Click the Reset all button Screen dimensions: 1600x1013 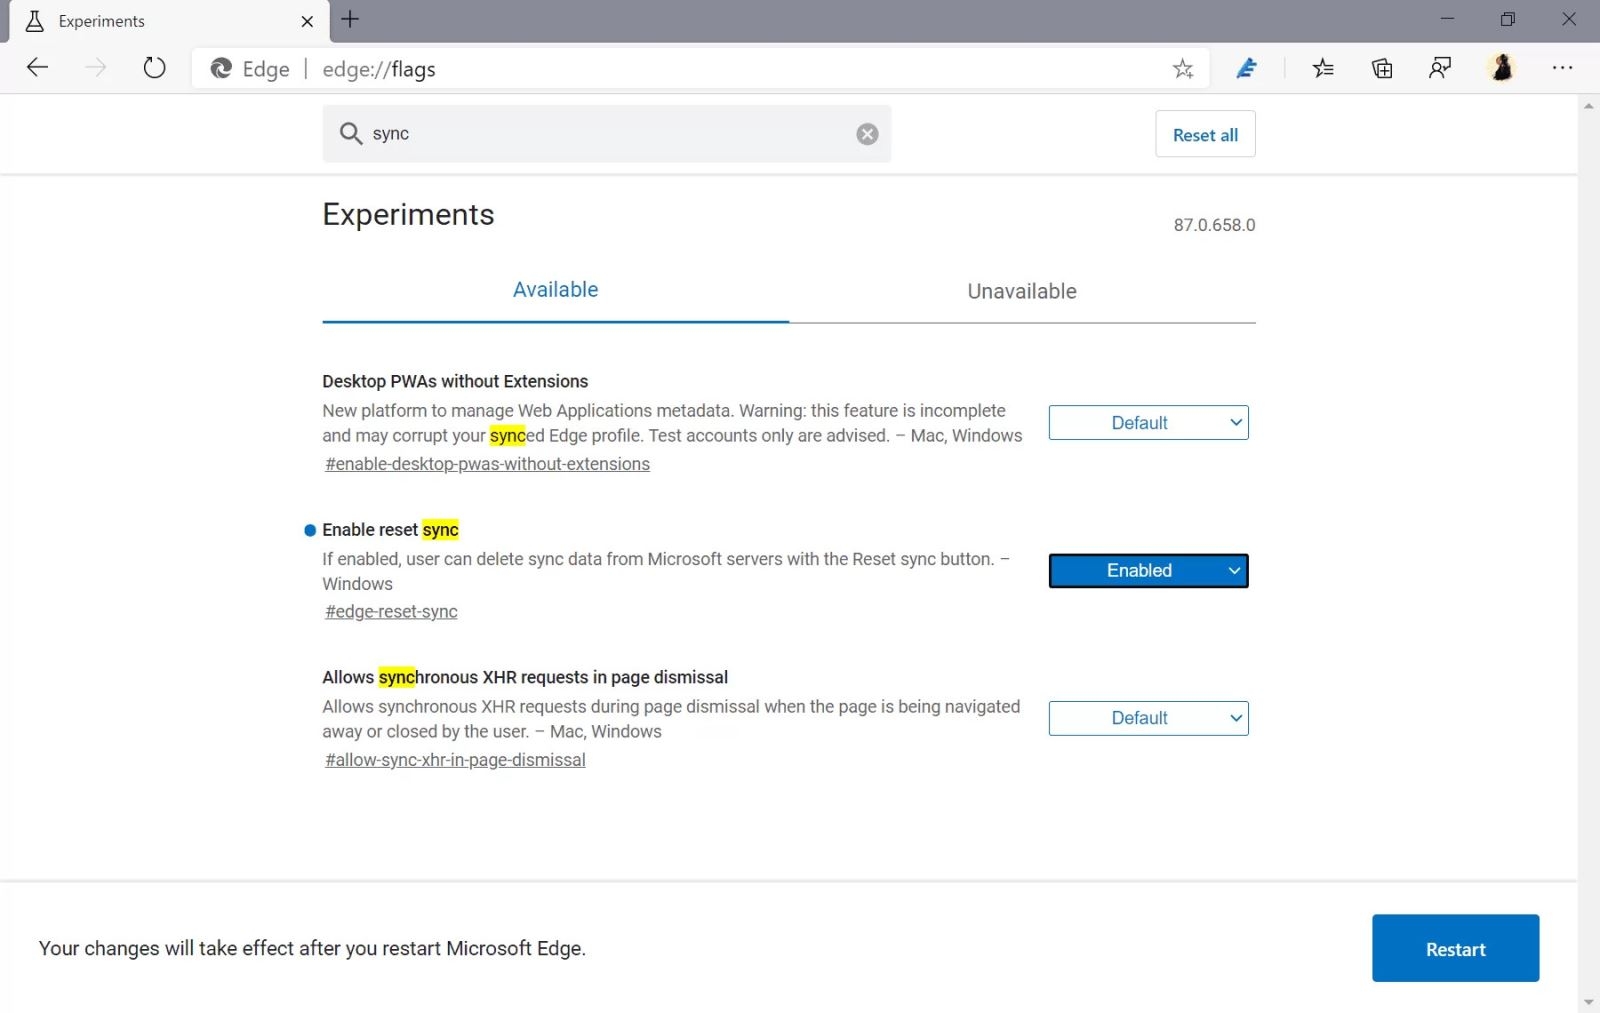point(1205,134)
